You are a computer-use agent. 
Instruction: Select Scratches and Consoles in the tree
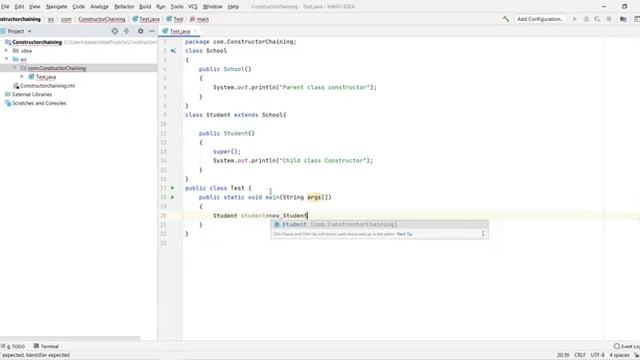[39, 103]
